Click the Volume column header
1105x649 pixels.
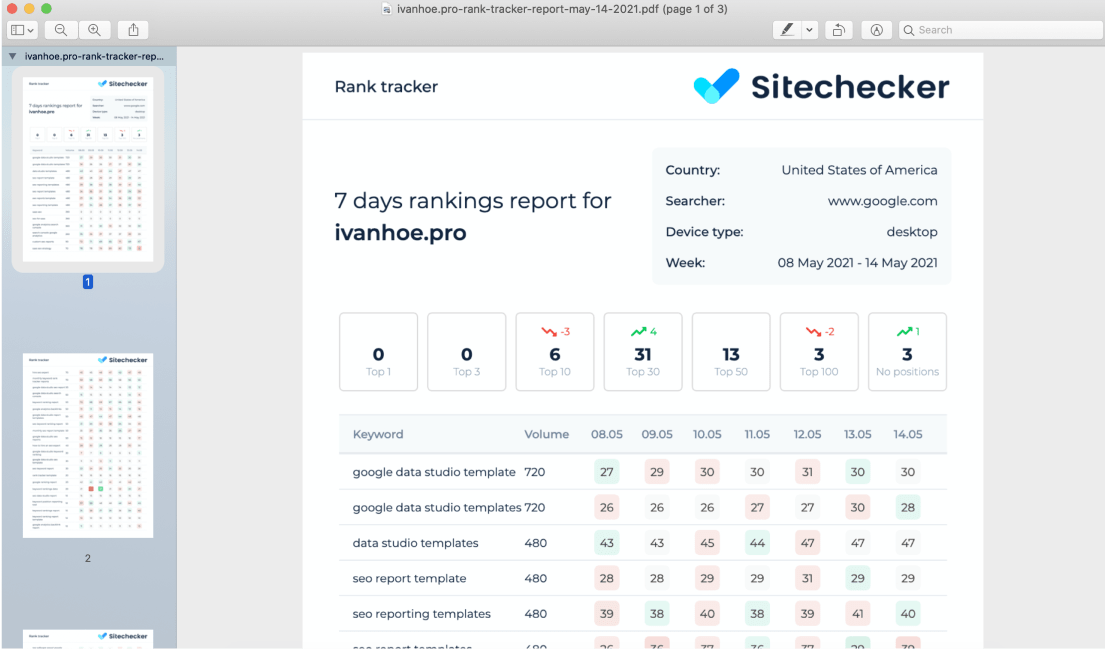click(546, 434)
